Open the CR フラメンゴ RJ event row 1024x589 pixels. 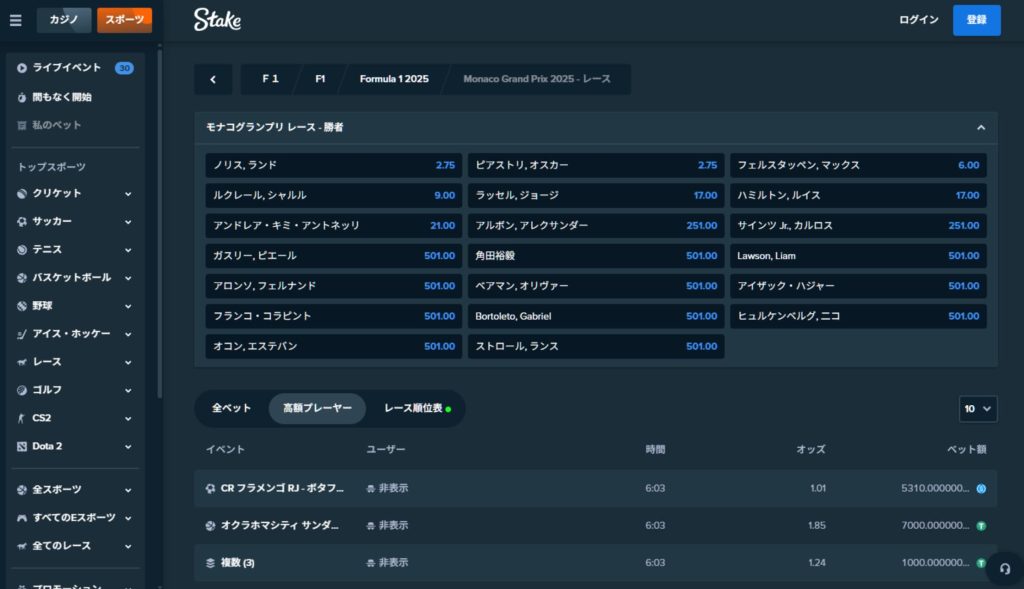tap(596, 488)
